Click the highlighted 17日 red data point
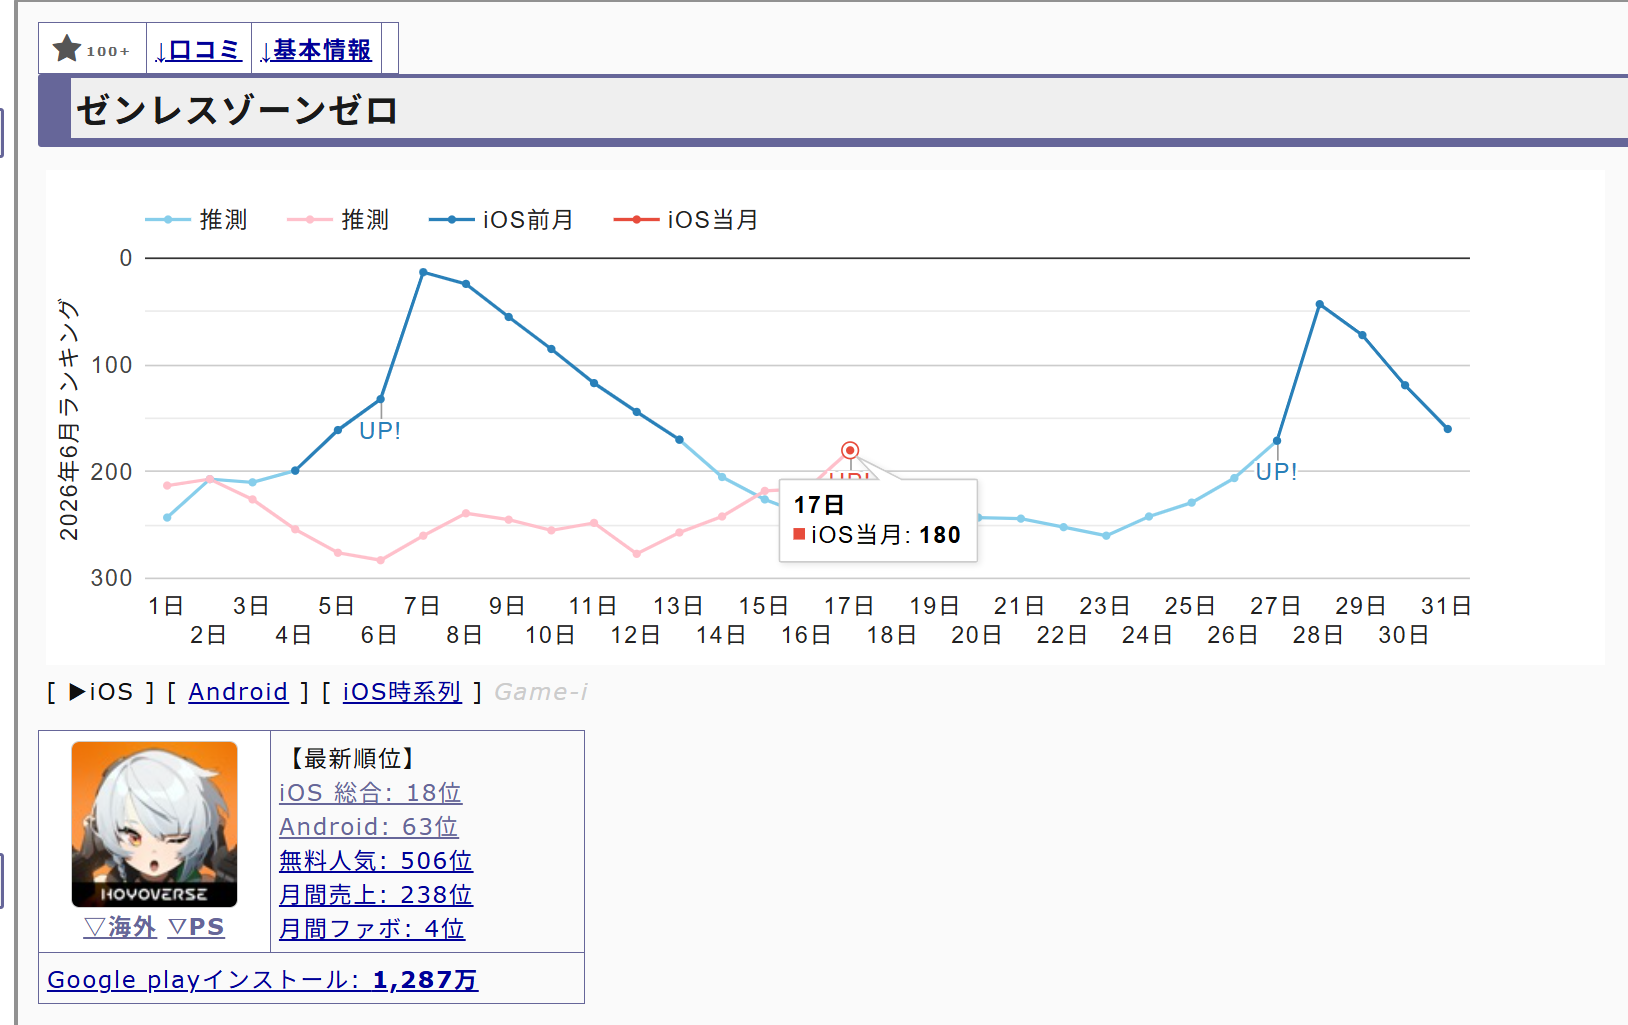Image resolution: width=1628 pixels, height=1025 pixels. coord(850,450)
